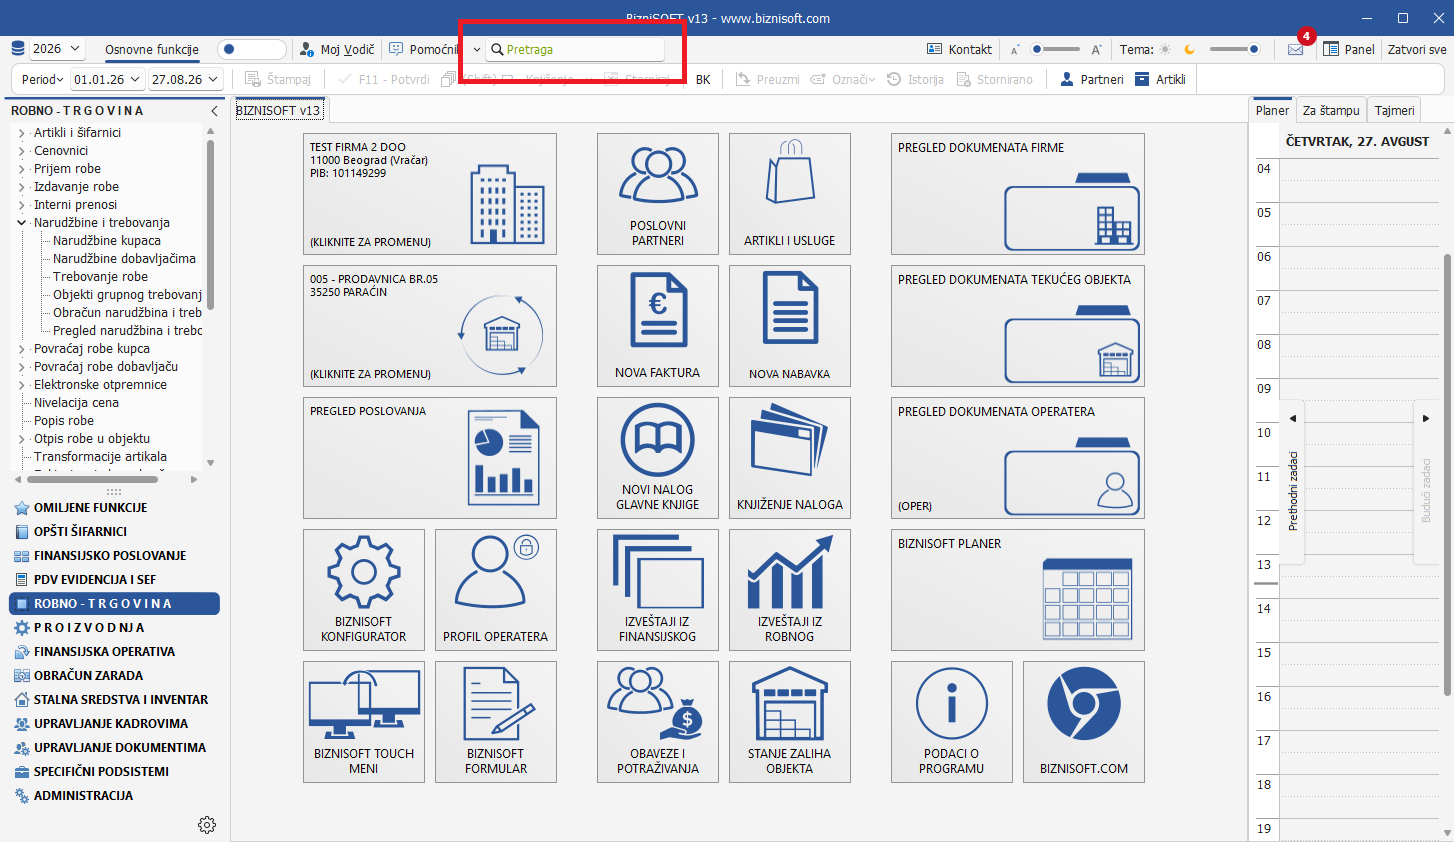Image resolution: width=1454 pixels, height=842 pixels.
Task: Toggle the switch next to Osnovne funkcije
Action: [x=252, y=49]
